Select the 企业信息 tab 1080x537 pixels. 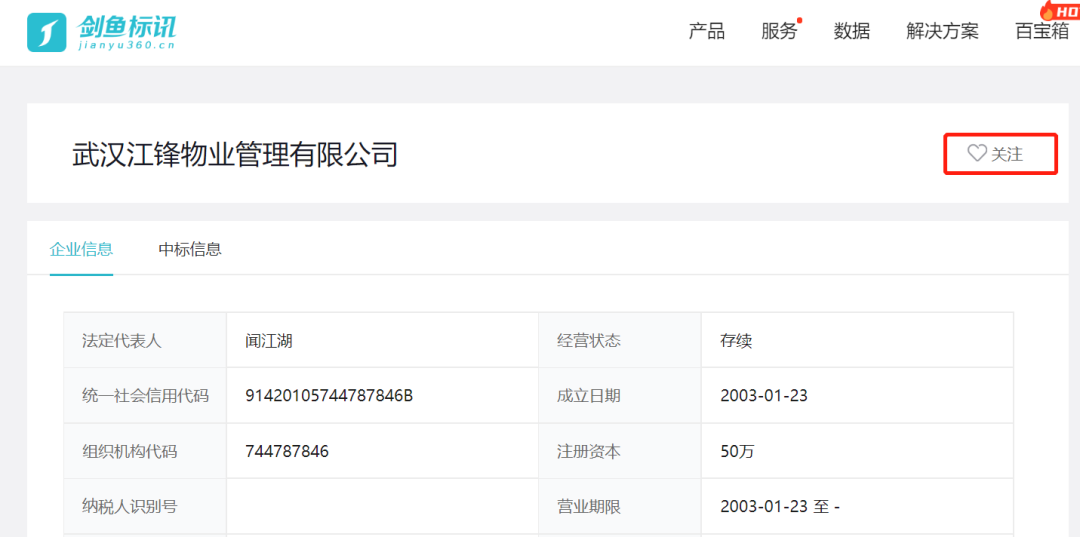coord(81,249)
